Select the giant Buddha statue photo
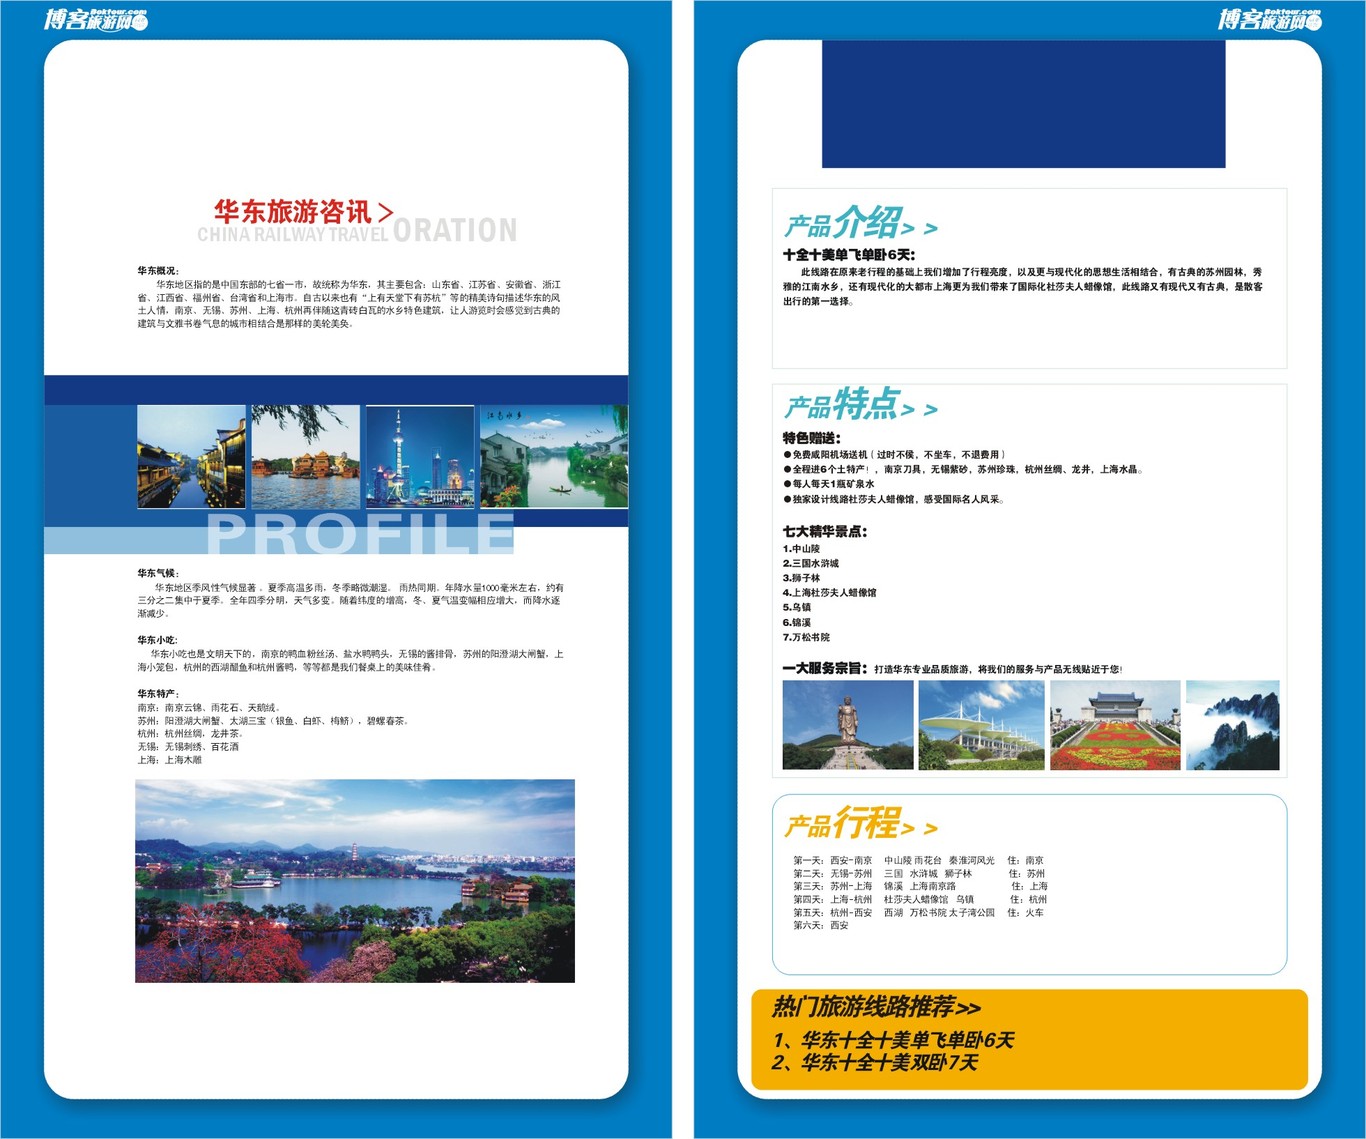Viewport: 1366px width, 1139px height. [848, 725]
